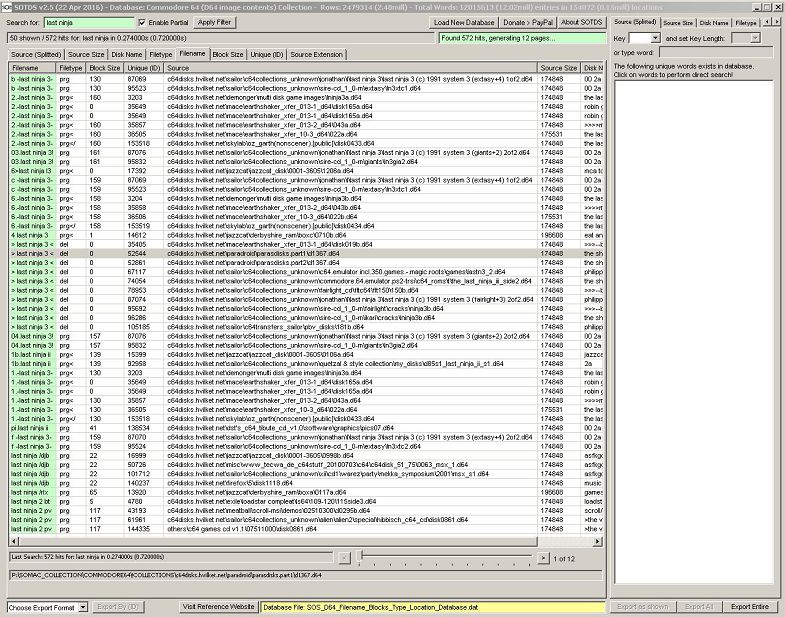
Task: Select the Disk Name tab in results
Action: [x=126, y=54]
